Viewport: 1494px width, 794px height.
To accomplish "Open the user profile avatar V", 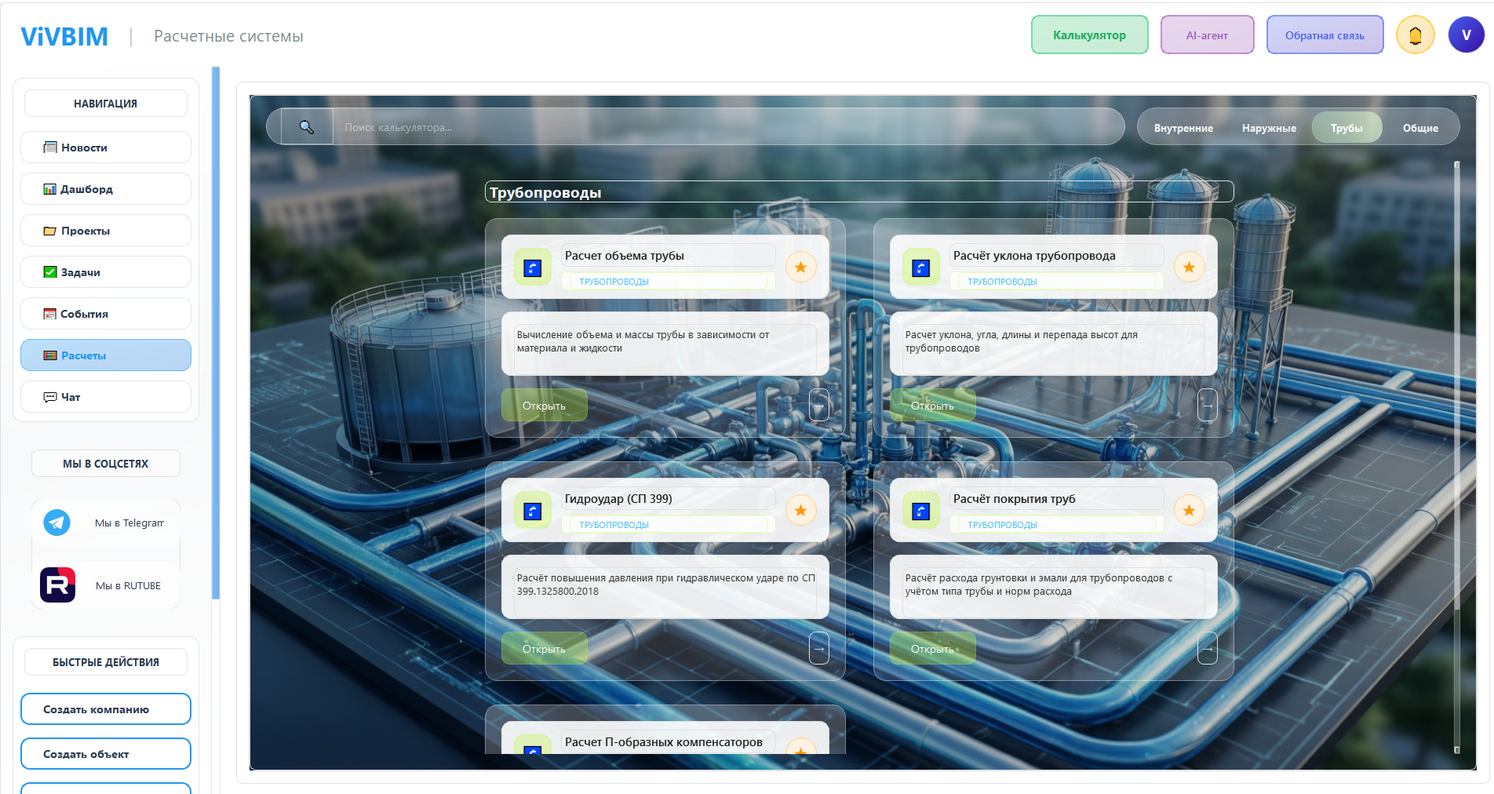I will coord(1466,35).
